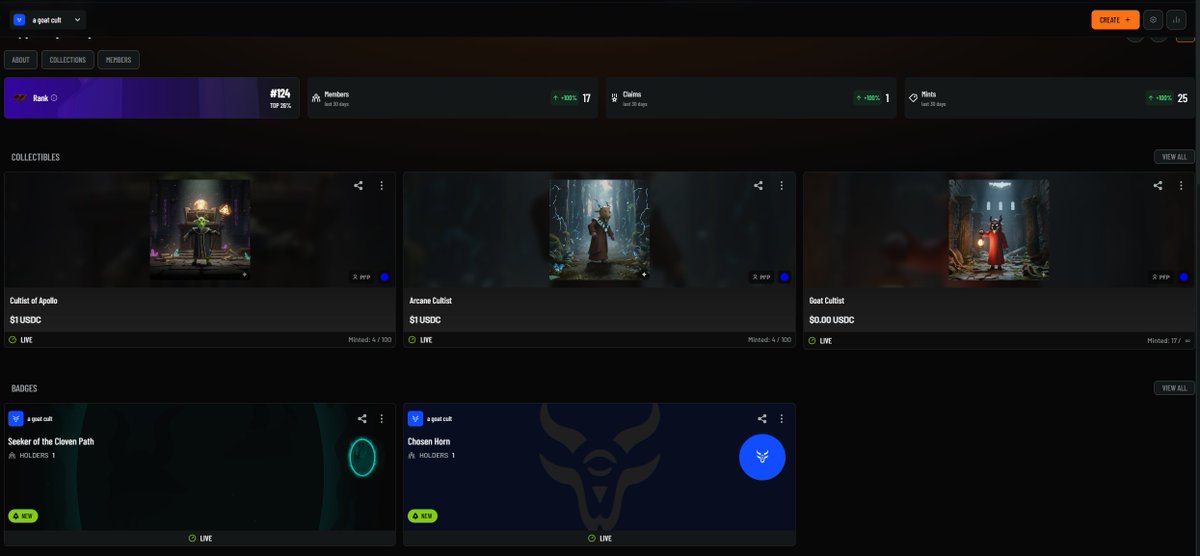The image size is (1200, 556).
Task: Click the Mints tag icon
Action: pos(913,99)
